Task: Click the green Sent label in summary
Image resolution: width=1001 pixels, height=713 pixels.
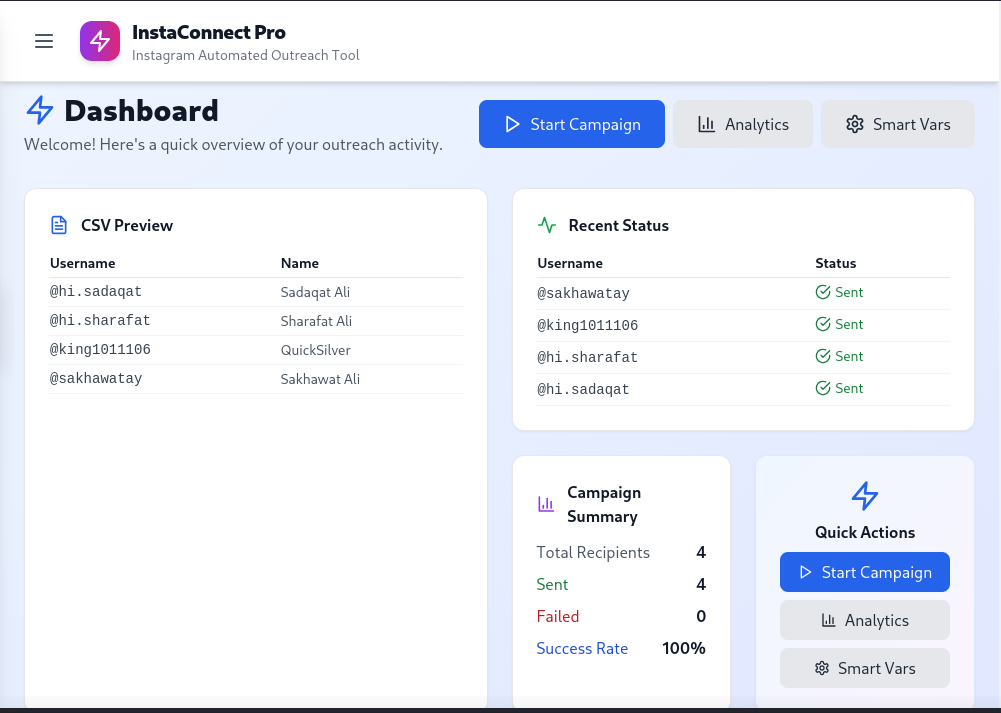Action: pyautogui.click(x=552, y=584)
